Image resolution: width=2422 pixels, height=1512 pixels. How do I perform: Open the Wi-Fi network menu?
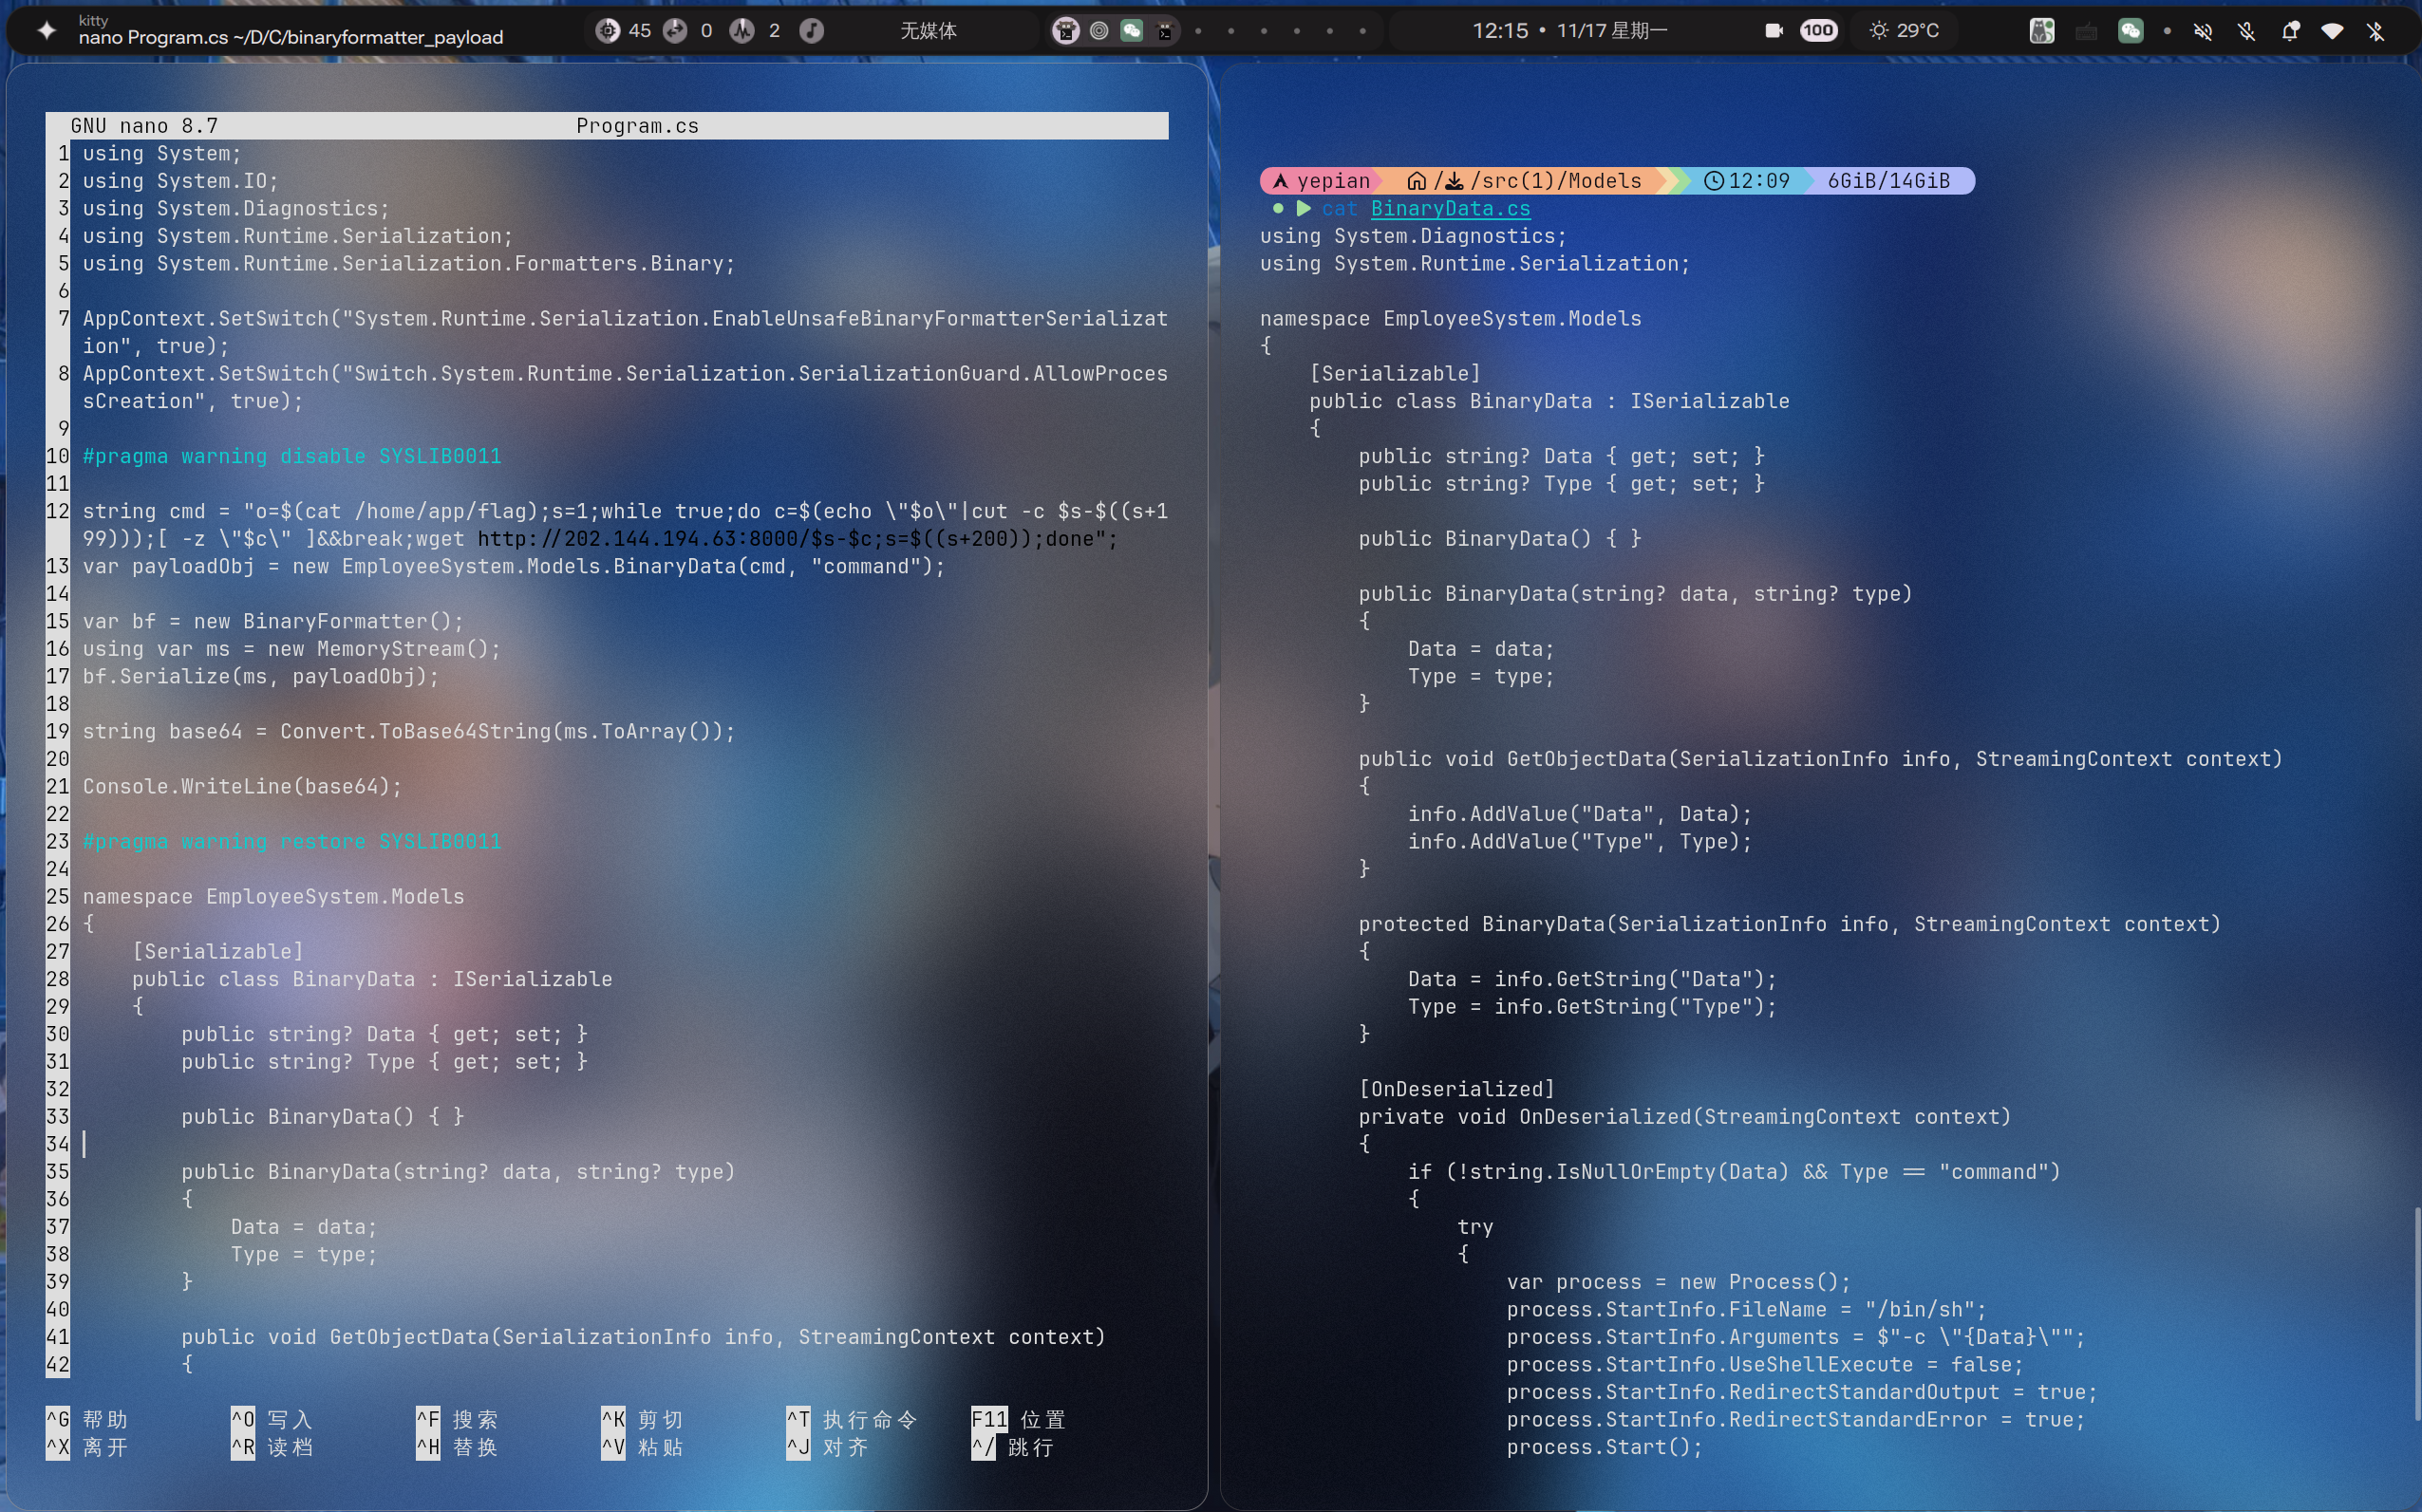pyautogui.click(x=2332, y=31)
